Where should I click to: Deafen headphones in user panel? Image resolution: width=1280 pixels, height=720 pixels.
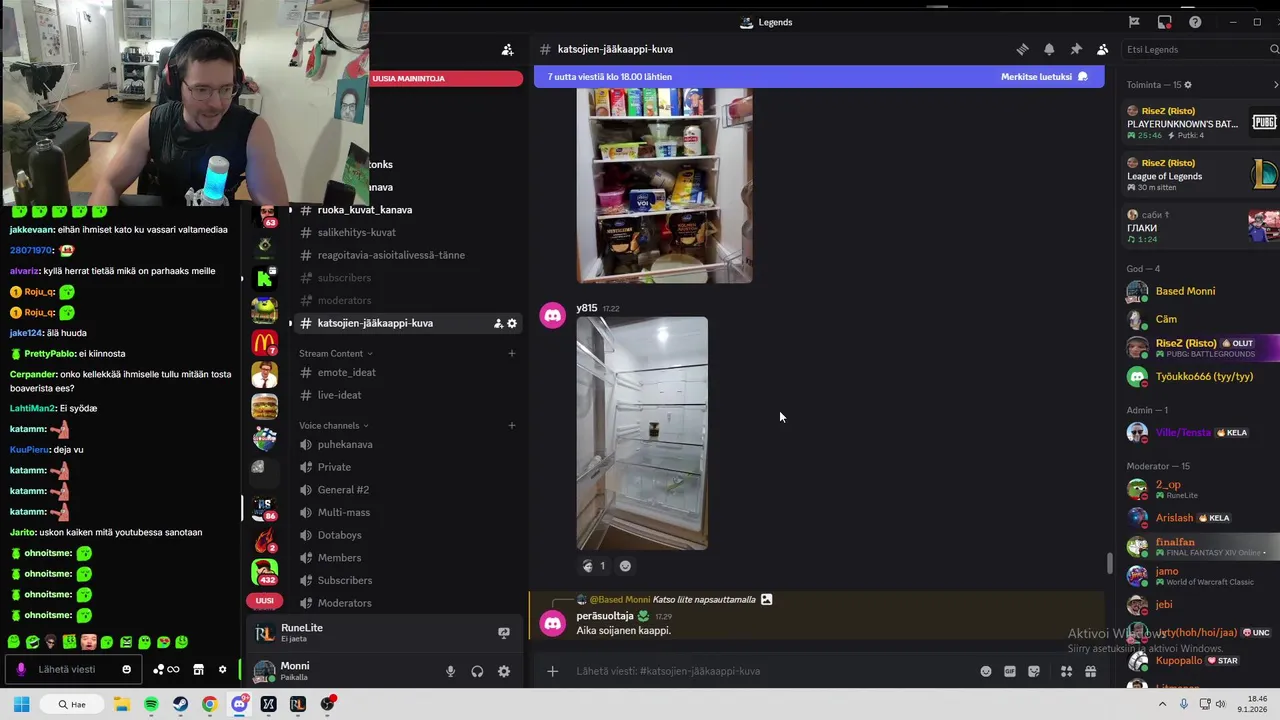(x=477, y=672)
